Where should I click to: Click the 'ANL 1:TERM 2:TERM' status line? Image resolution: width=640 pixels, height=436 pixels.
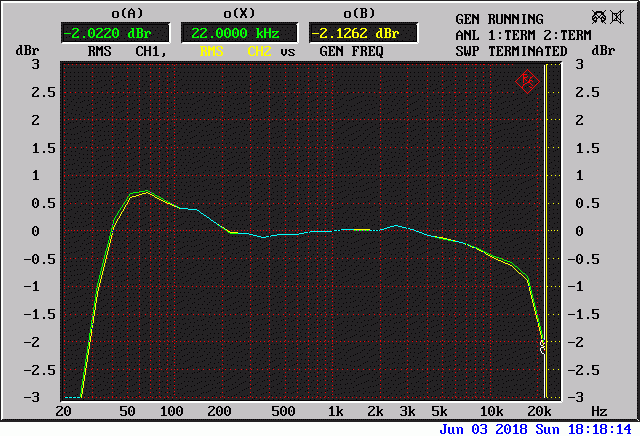pos(523,36)
